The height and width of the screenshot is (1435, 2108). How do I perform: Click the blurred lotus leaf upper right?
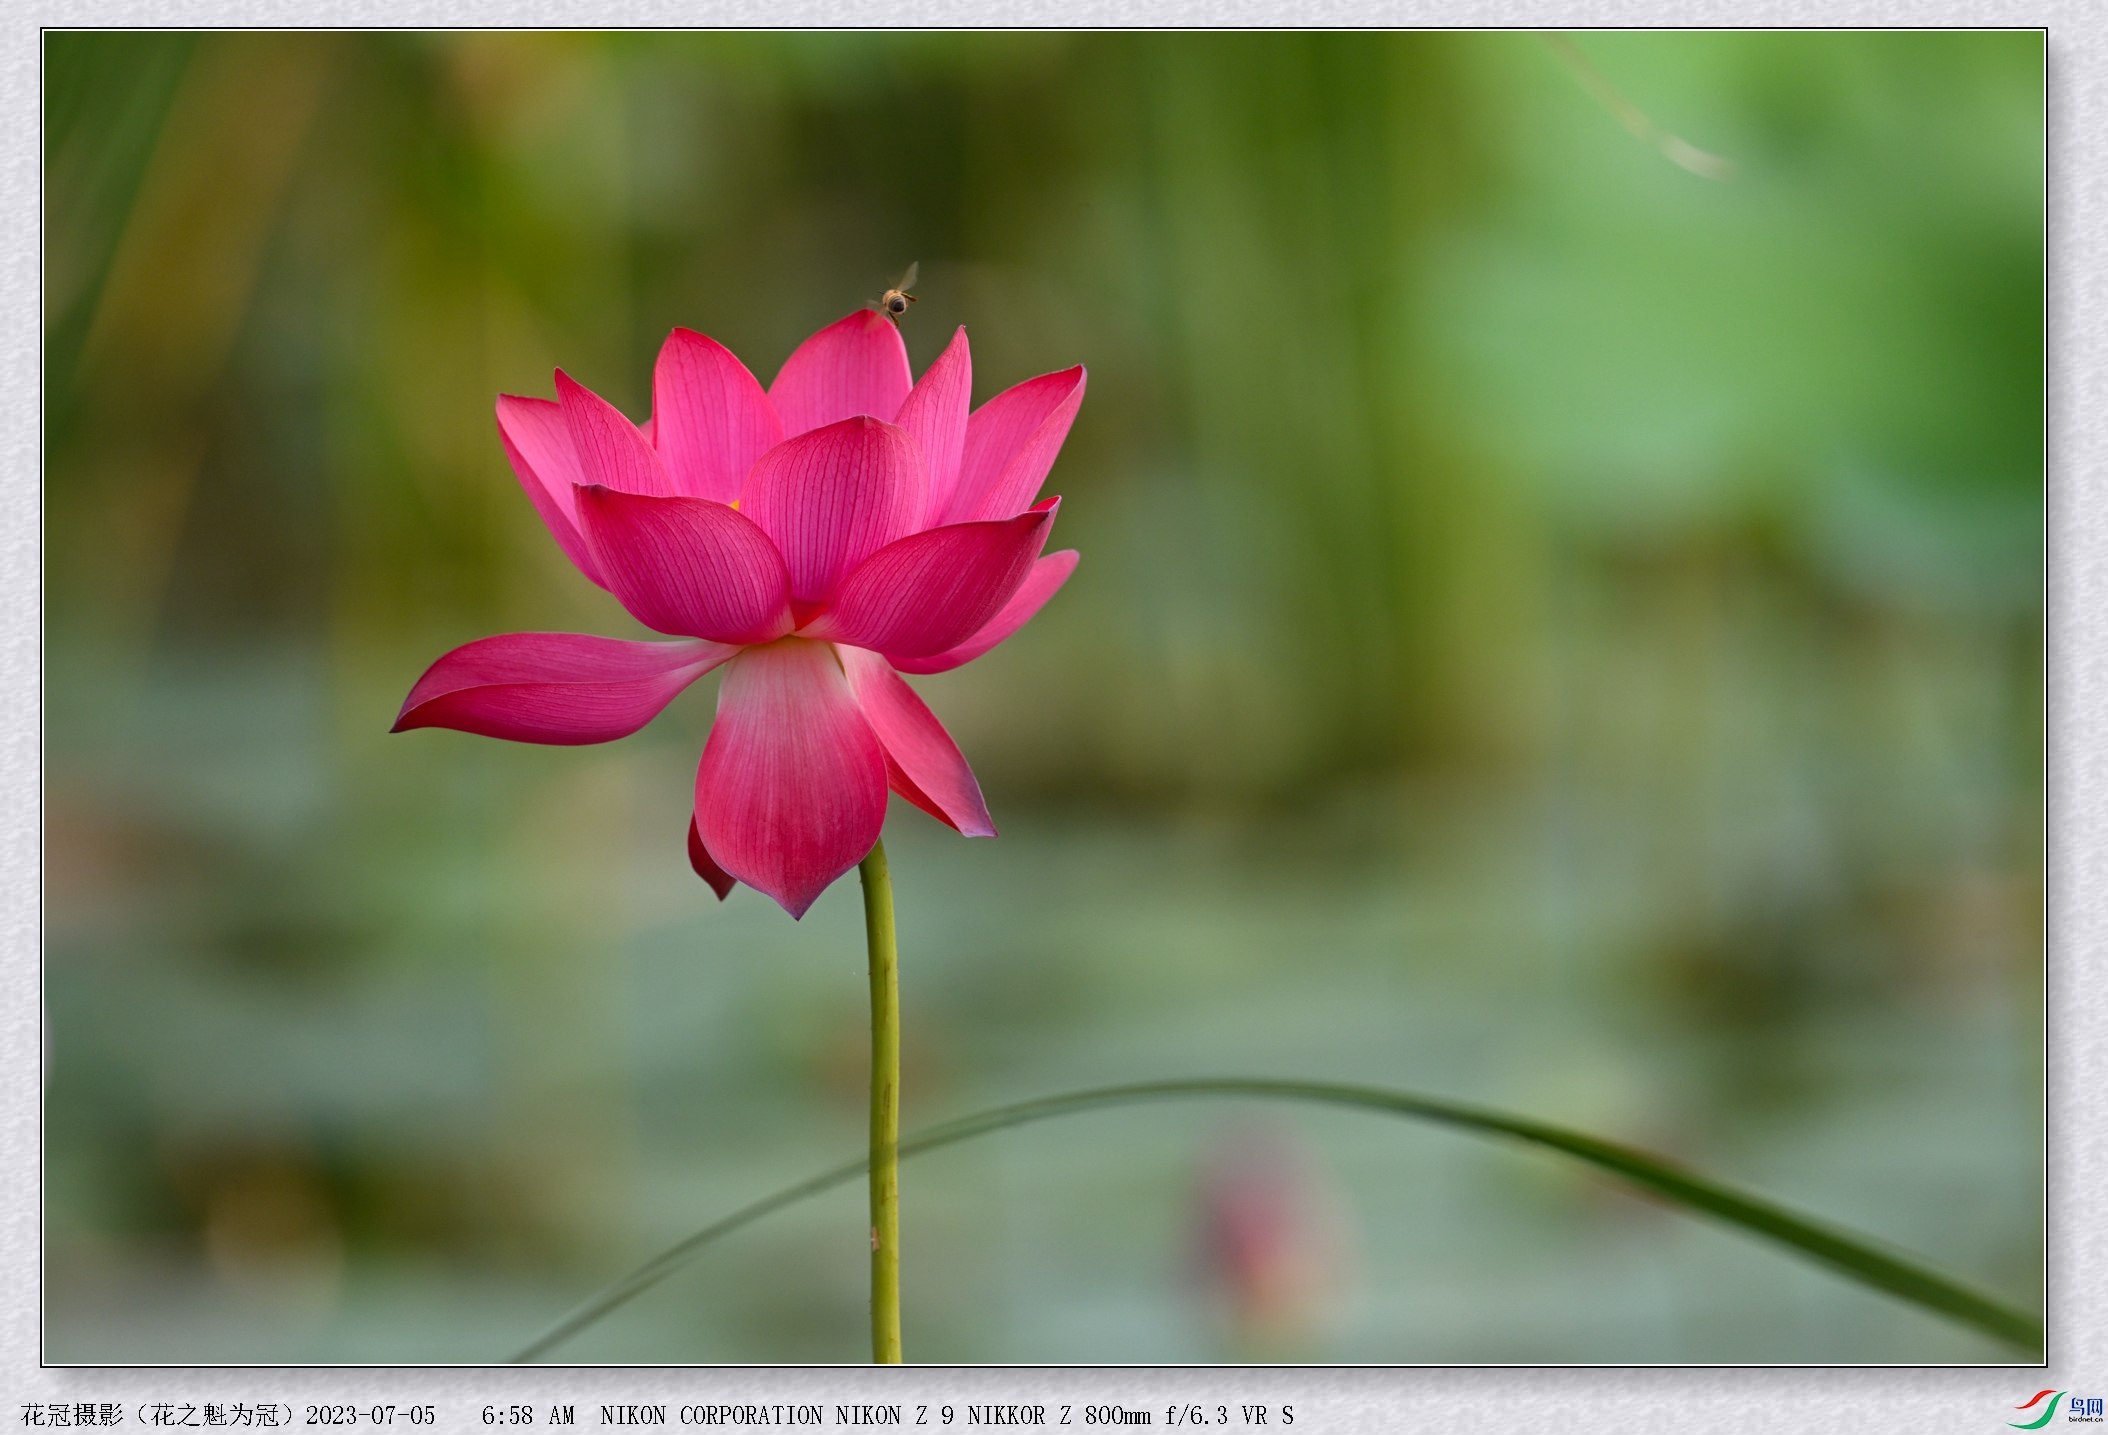tap(1700, 330)
